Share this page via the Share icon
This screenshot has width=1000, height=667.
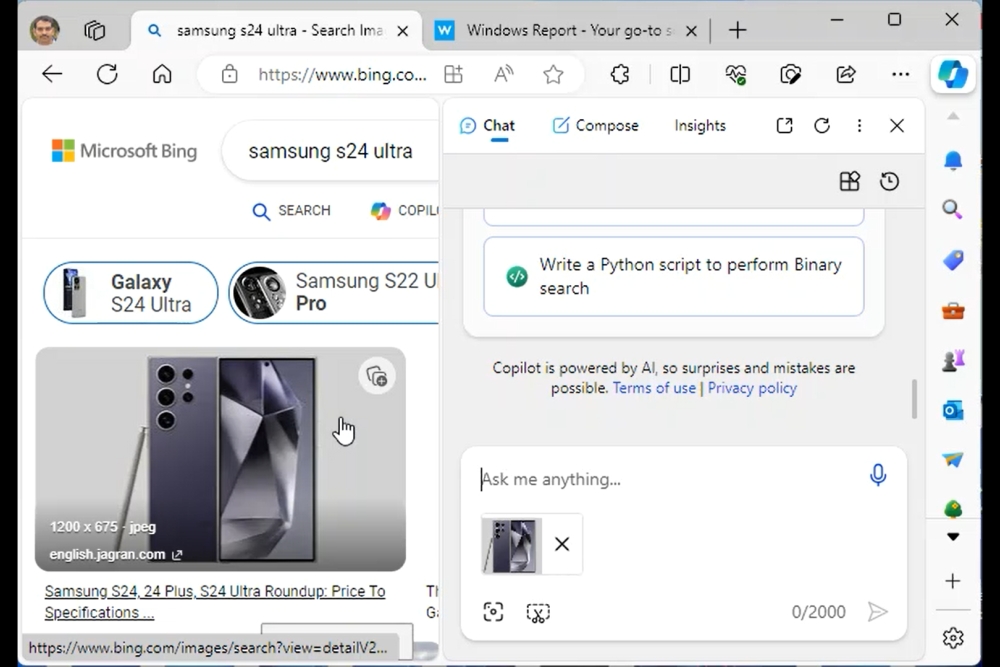click(846, 75)
